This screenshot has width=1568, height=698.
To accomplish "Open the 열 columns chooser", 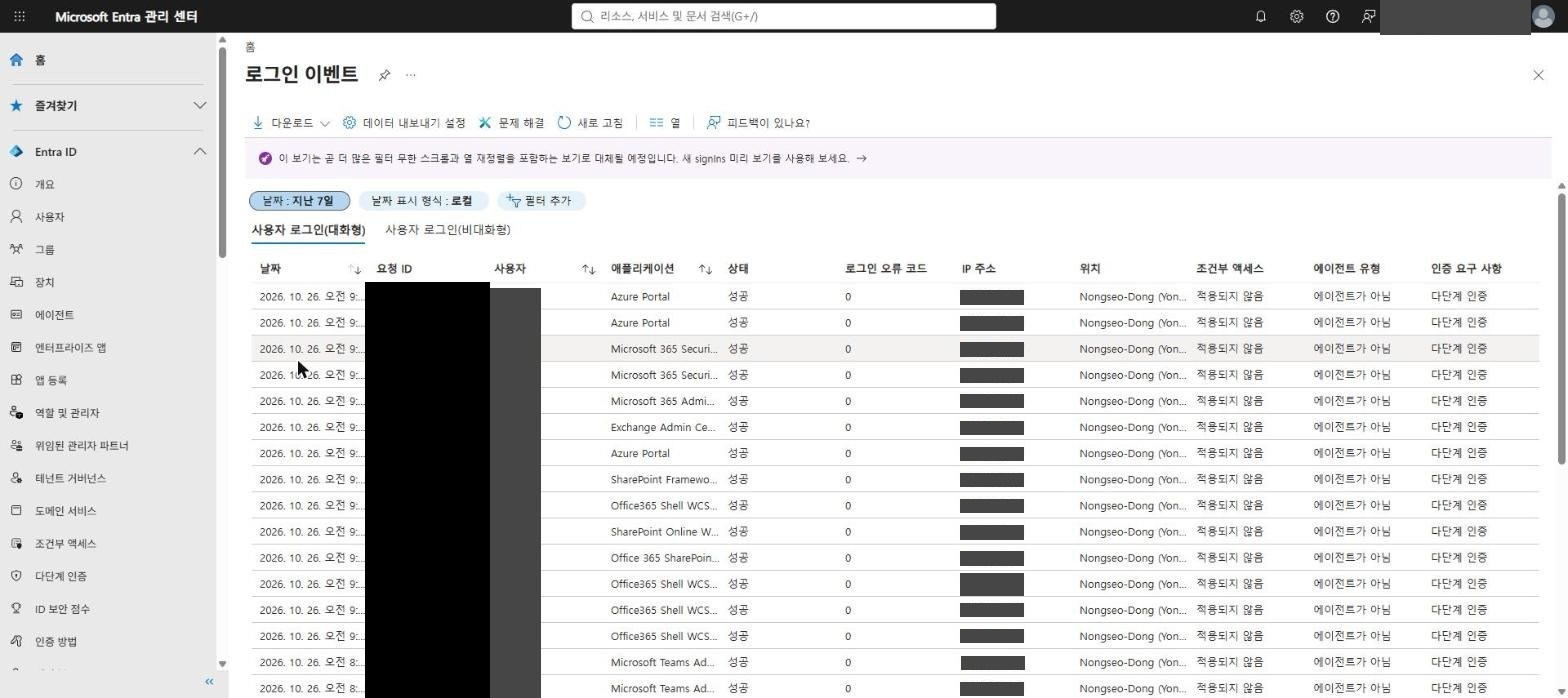I will point(665,123).
